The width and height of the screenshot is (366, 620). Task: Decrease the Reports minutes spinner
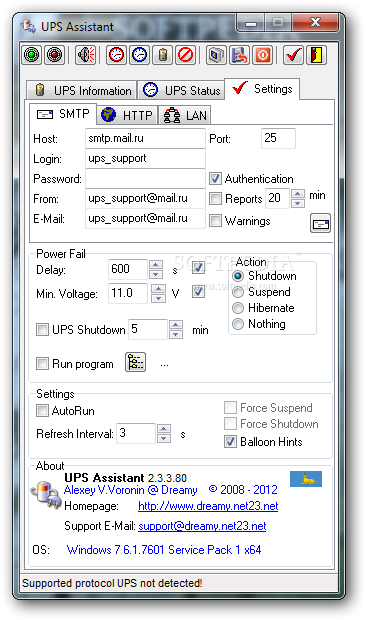[x=298, y=203]
